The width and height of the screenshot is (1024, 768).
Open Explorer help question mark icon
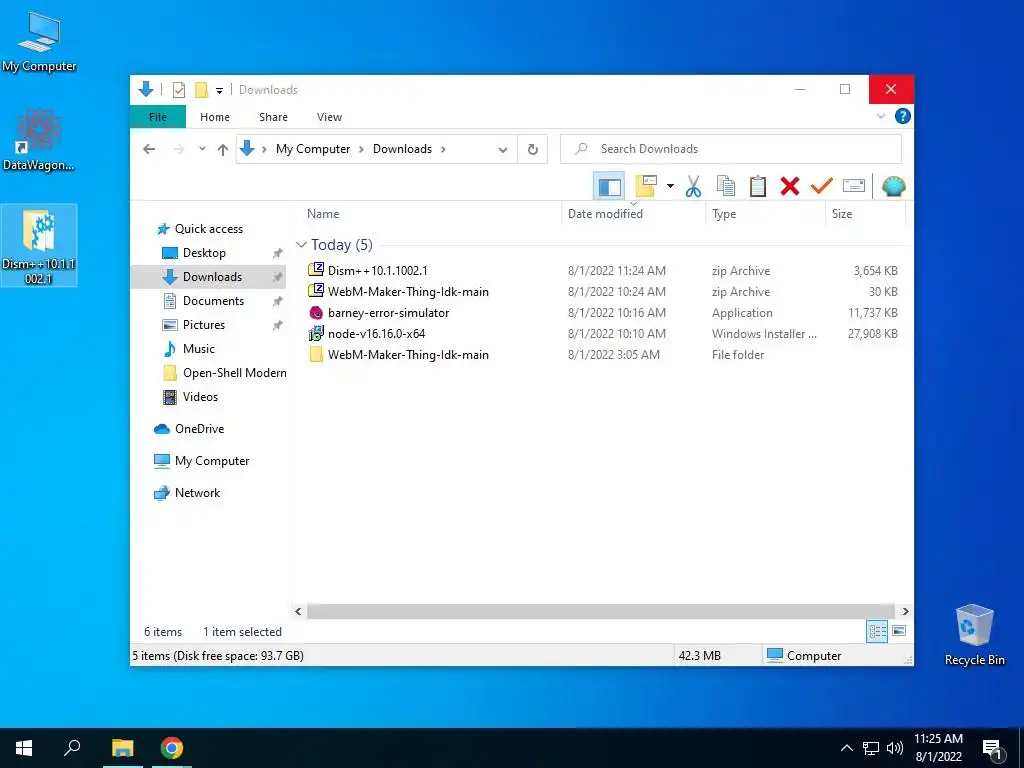[903, 116]
